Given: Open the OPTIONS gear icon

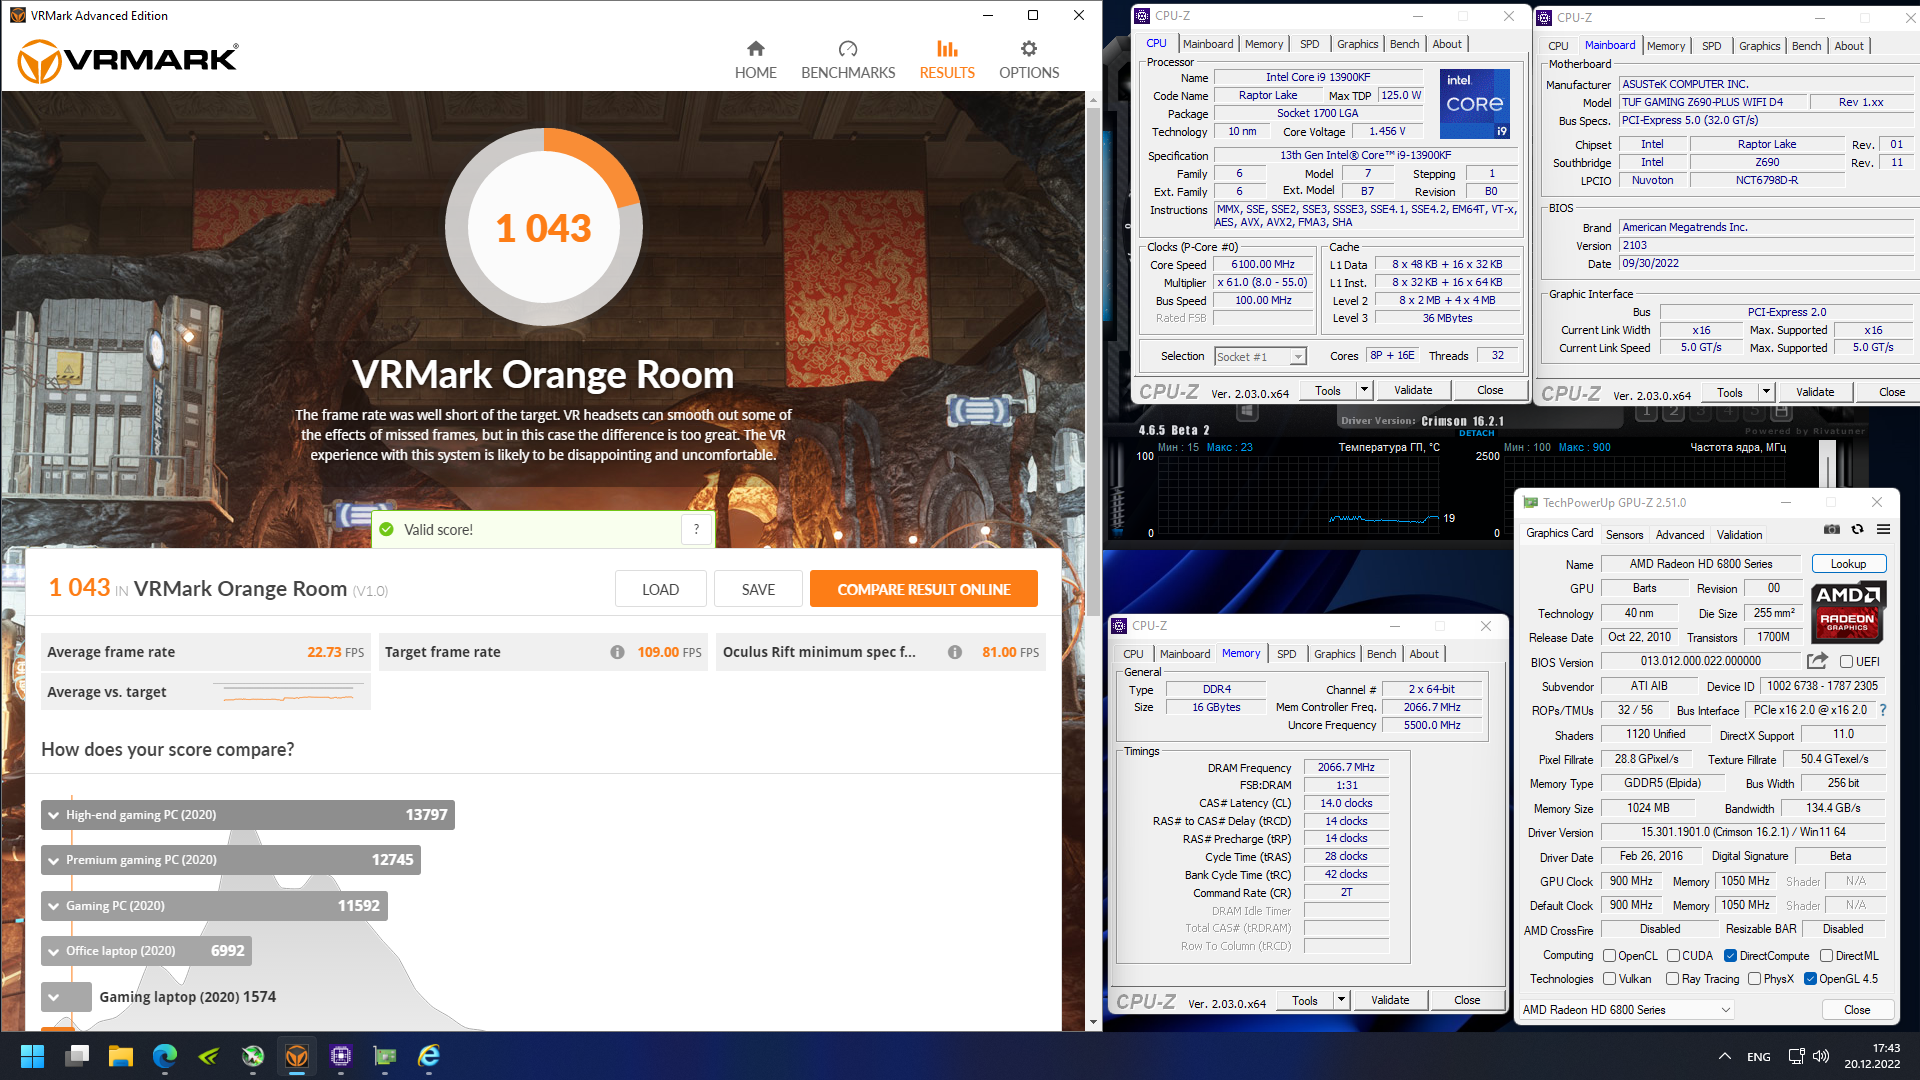Looking at the screenshot, I should (x=1029, y=49).
